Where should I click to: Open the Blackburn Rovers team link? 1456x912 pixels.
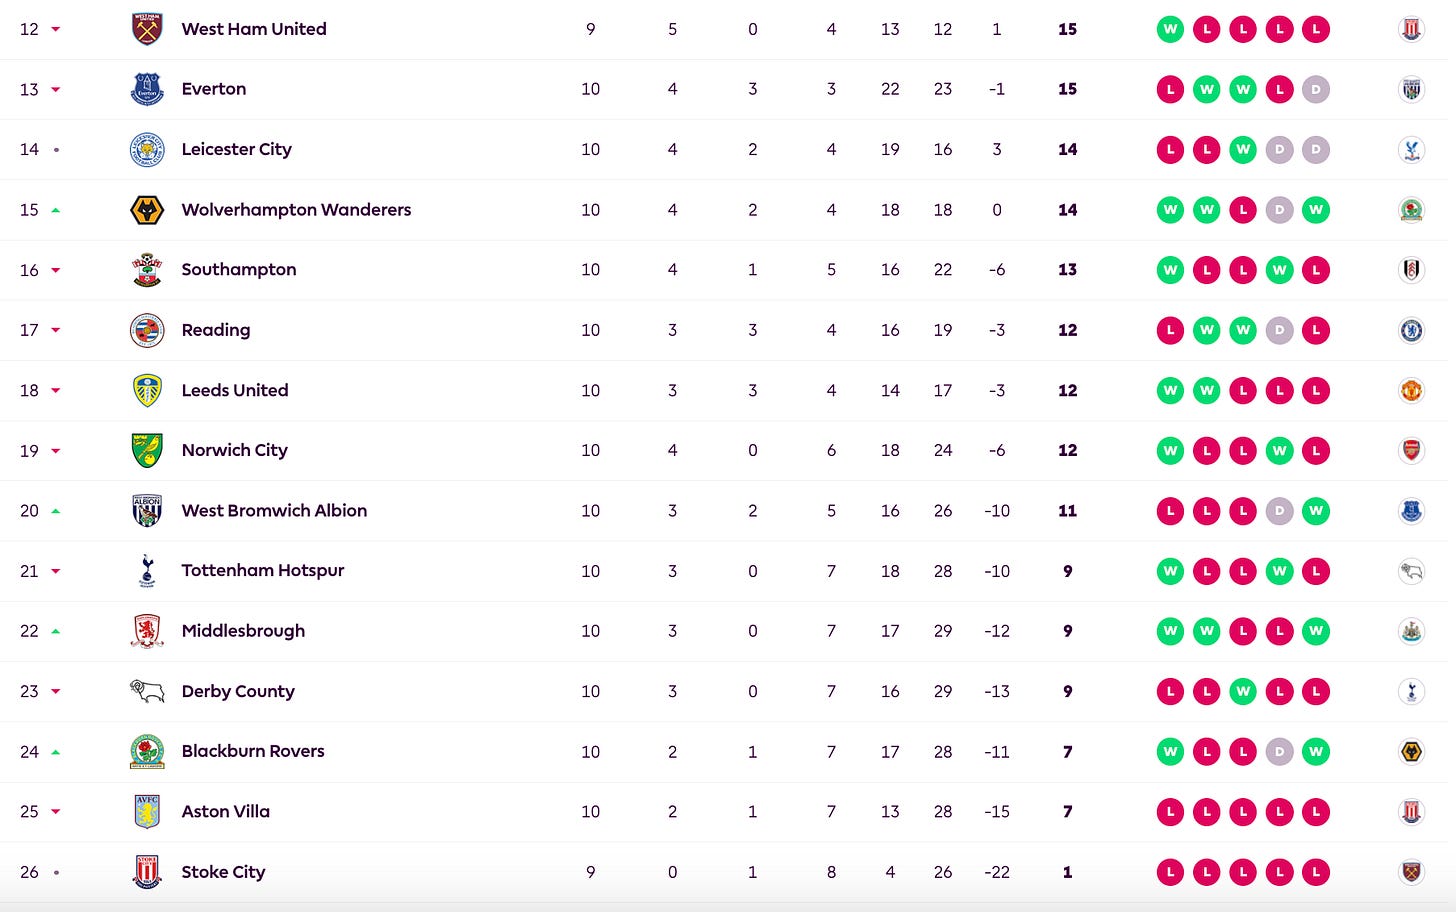pyautogui.click(x=253, y=751)
